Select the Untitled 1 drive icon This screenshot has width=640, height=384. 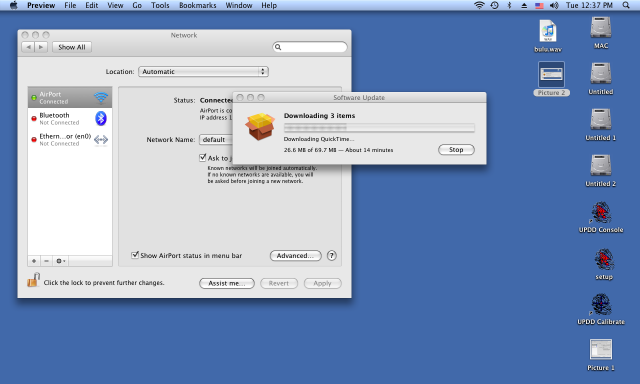click(601, 124)
